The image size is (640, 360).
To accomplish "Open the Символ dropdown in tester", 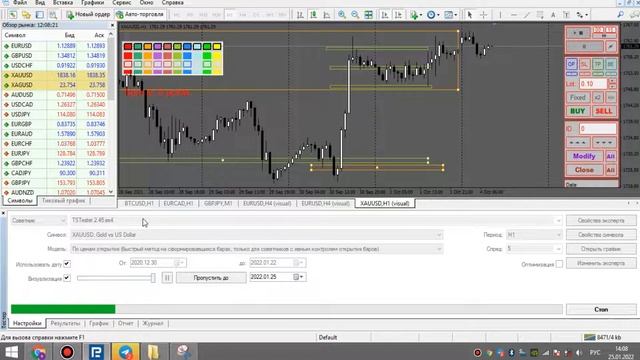I will point(257,235).
